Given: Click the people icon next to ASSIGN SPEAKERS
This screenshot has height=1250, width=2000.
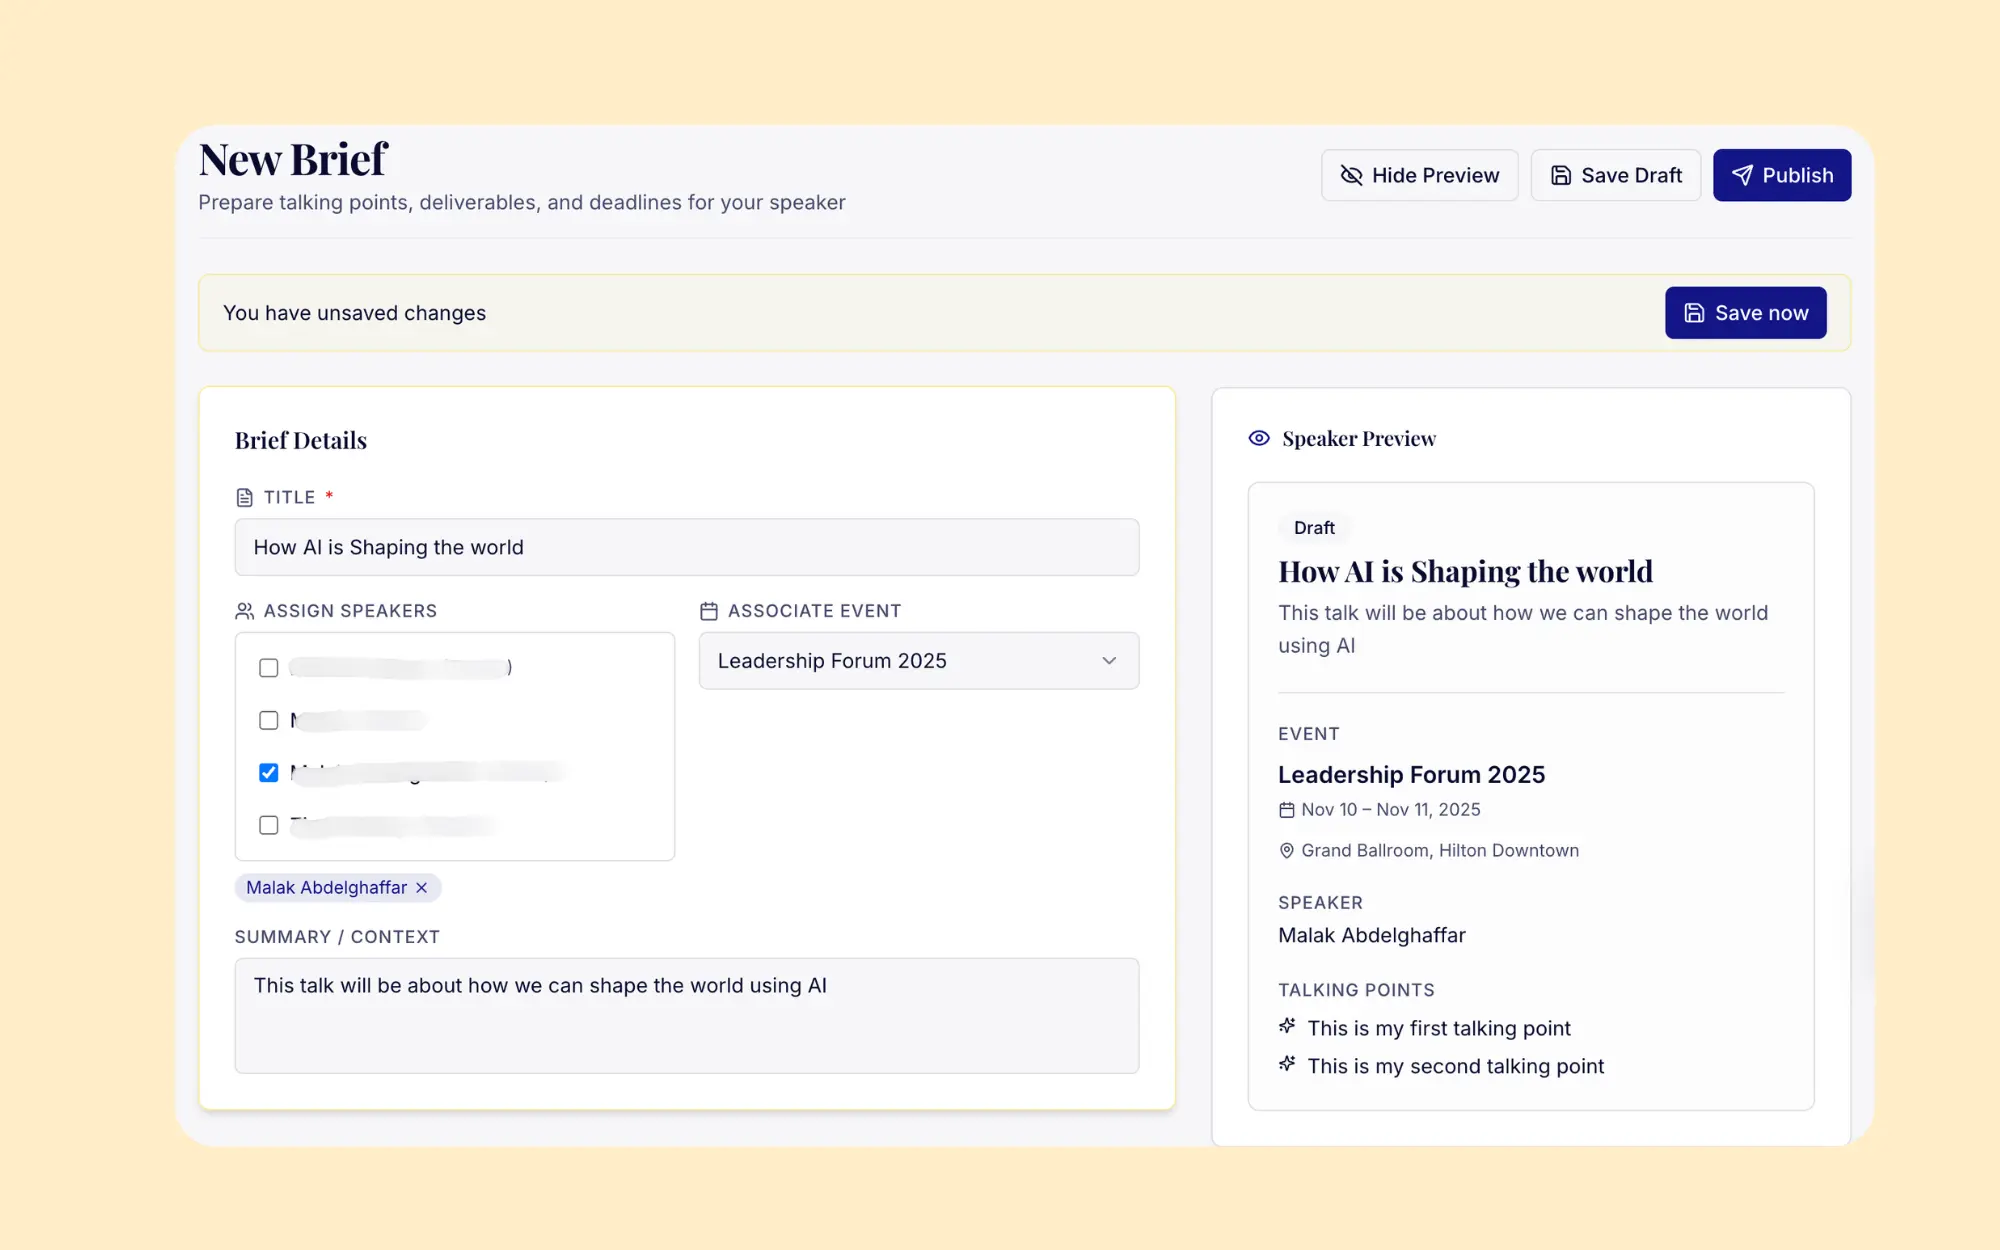Looking at the screenshot, I should [244, 611].
